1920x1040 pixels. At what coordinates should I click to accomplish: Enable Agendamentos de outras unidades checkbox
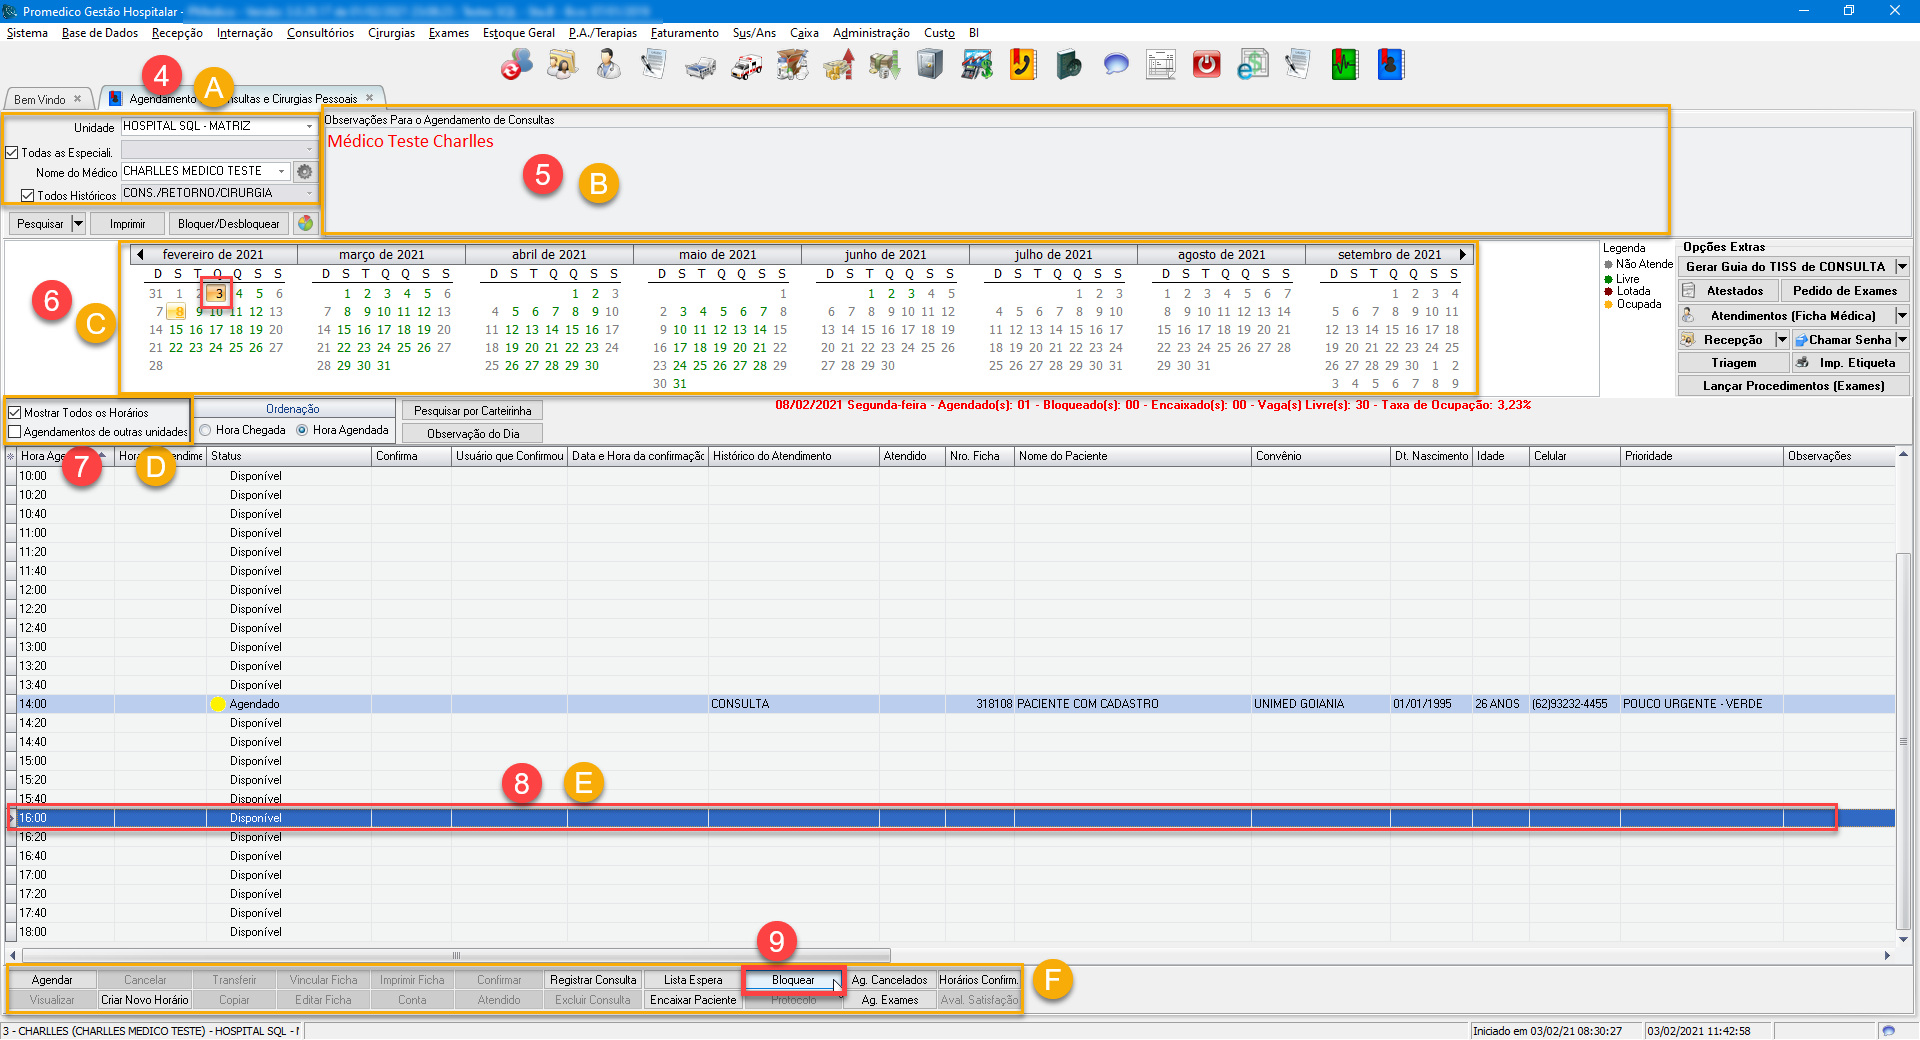click(15, 432)
